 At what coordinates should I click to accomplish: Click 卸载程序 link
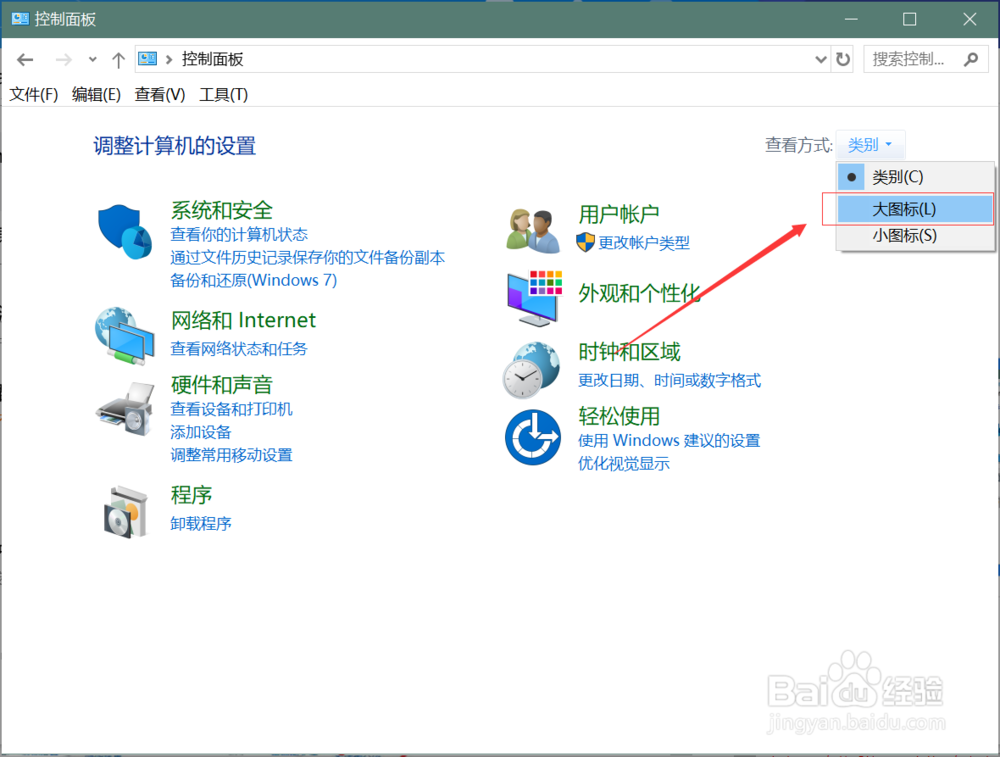pyautogui.click(x=200, y=524)
